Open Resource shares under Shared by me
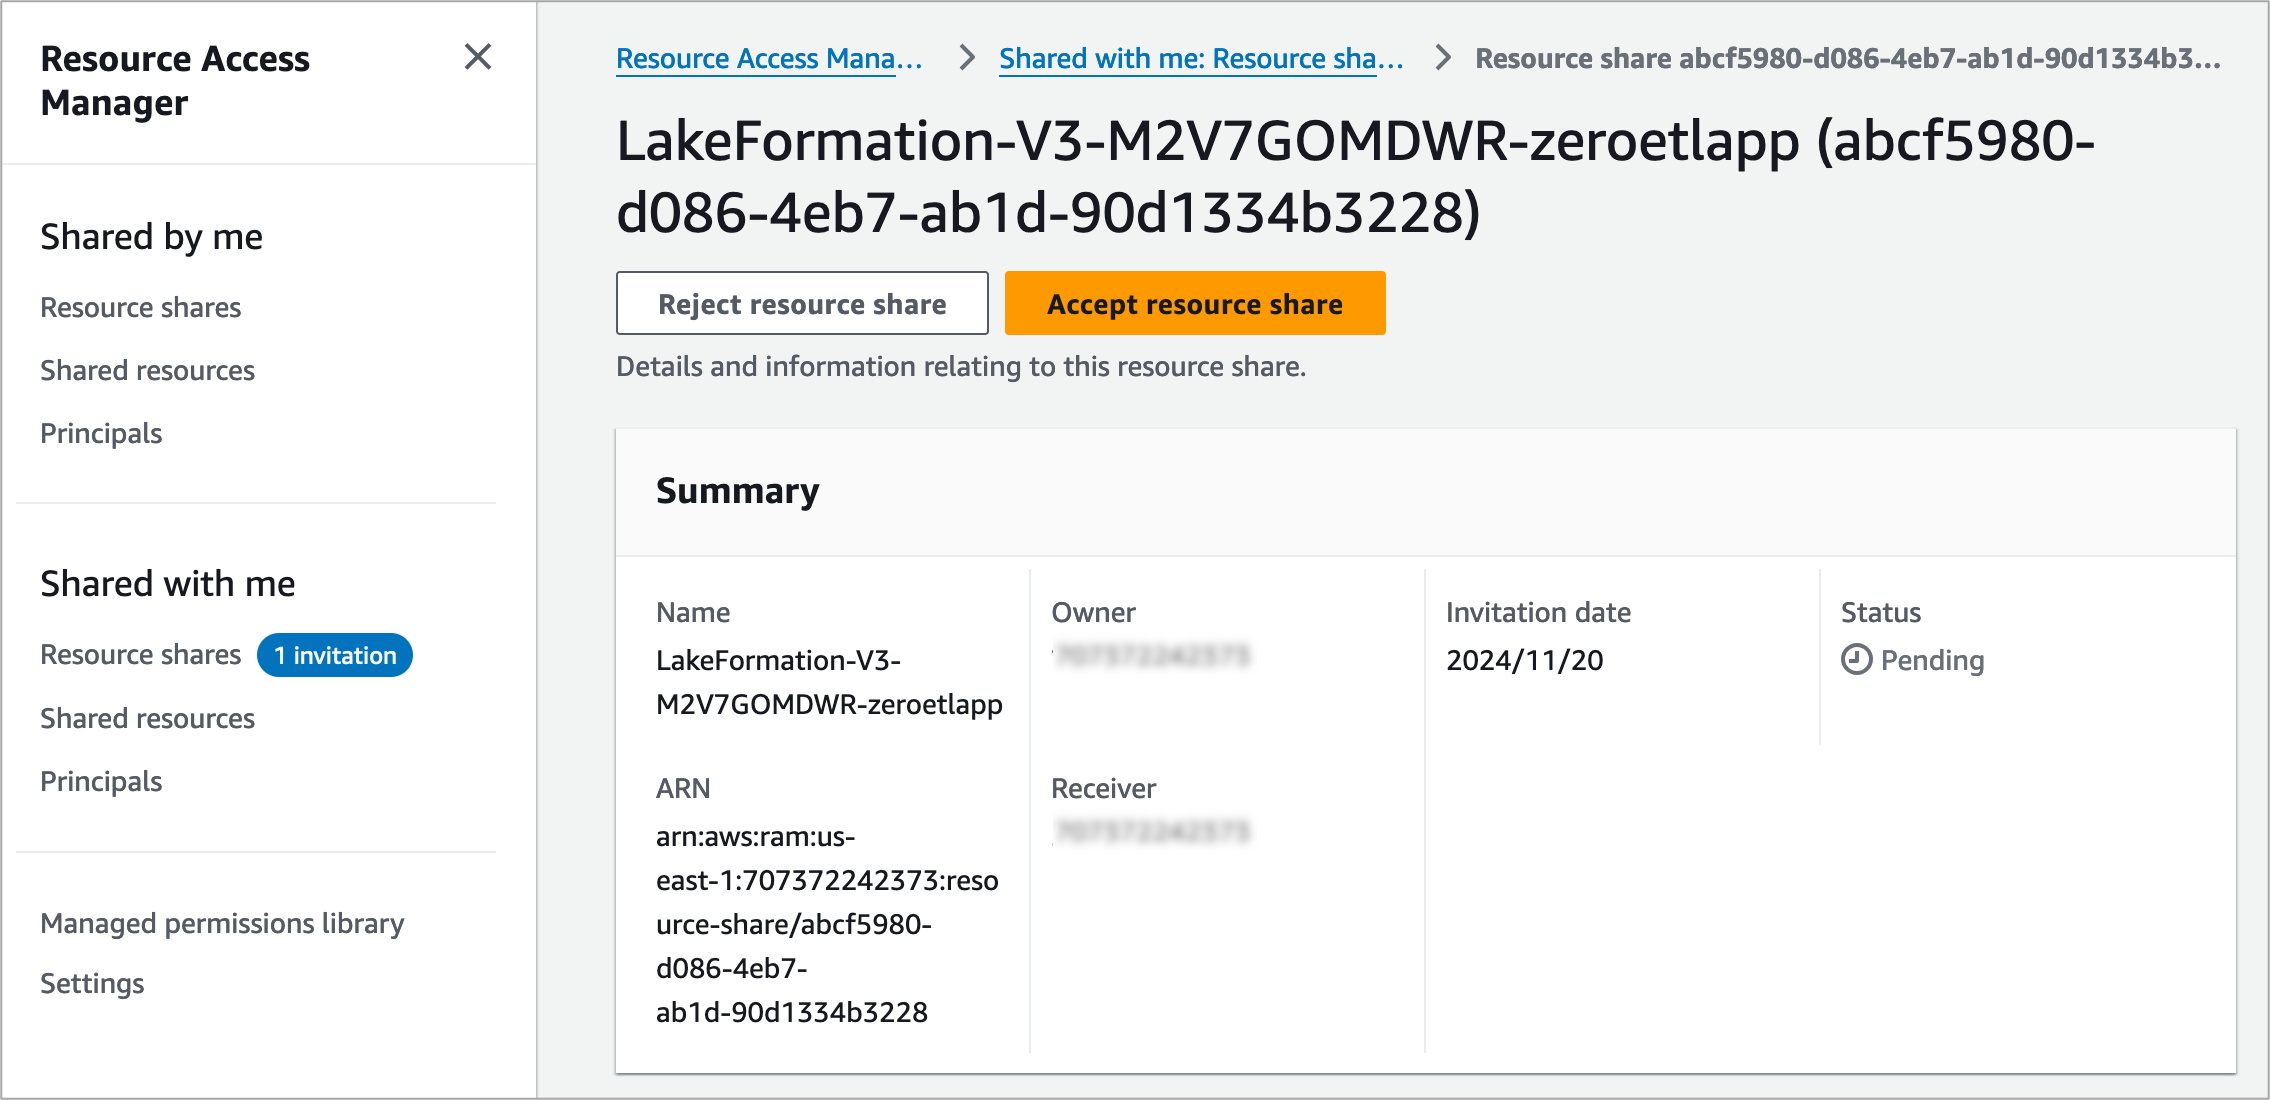 [x=141, y=307]
